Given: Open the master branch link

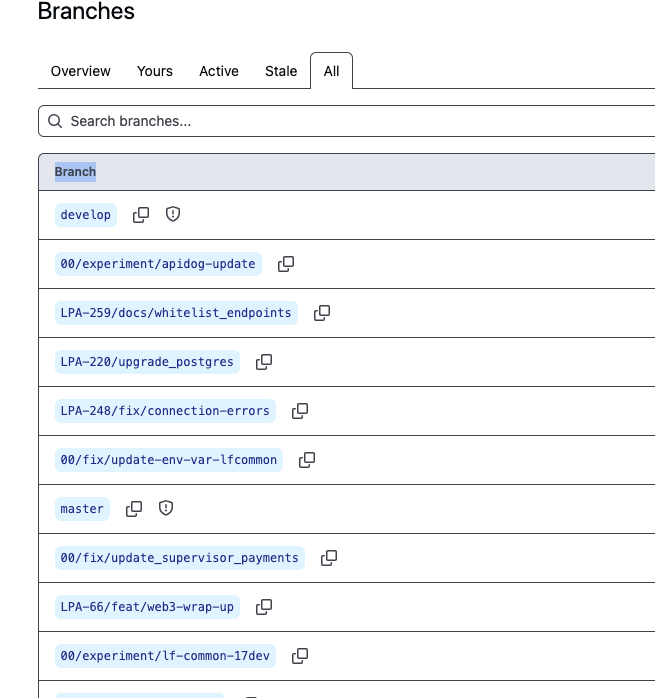Looking at the screenshot, I should pyautogui.click(x=82, y=509).
